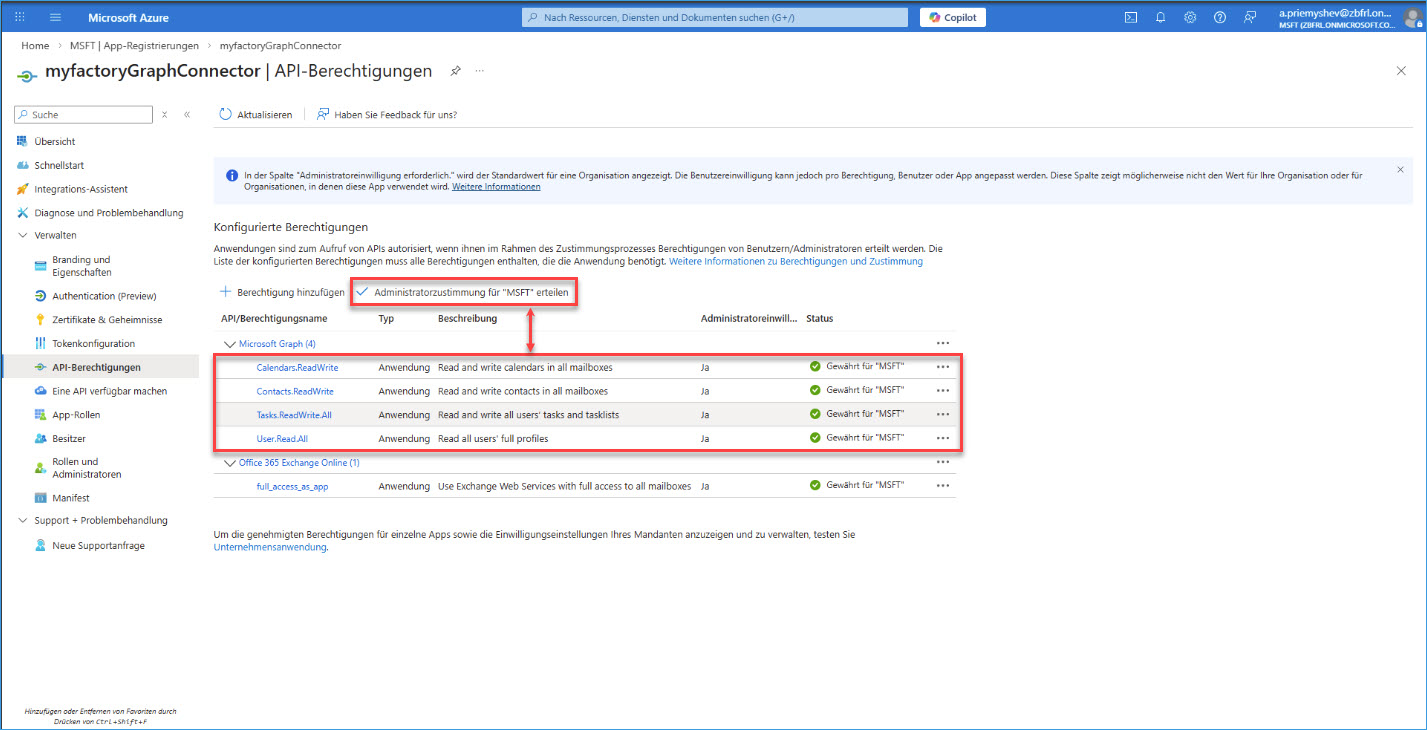
Task: Collapse the Support + Problembehandlung section
Action: pos(24,521)
